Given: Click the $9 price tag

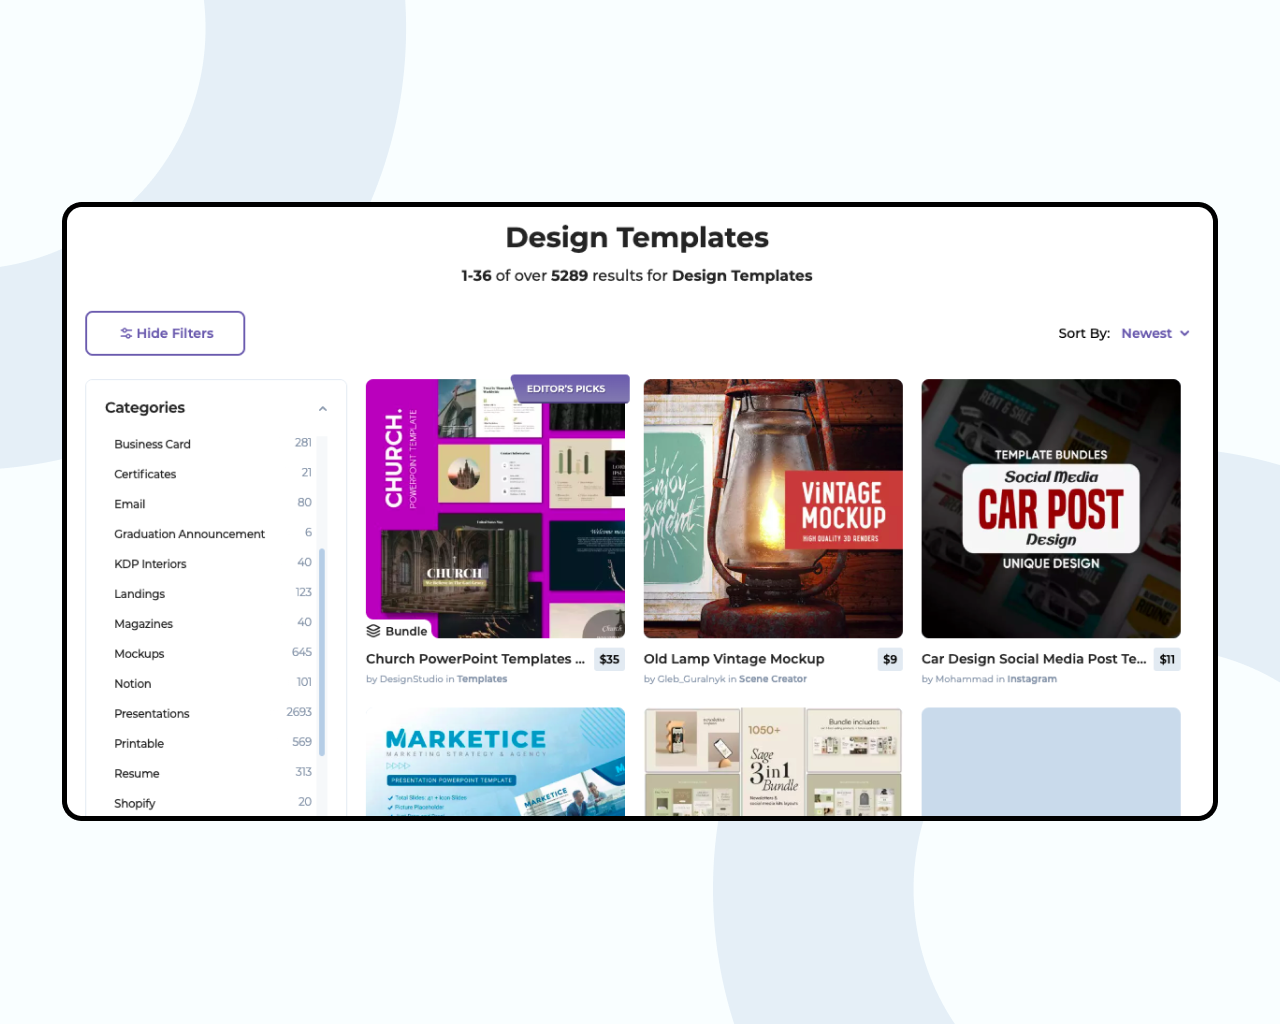Looking at the screenshot, I should [890, 659].
